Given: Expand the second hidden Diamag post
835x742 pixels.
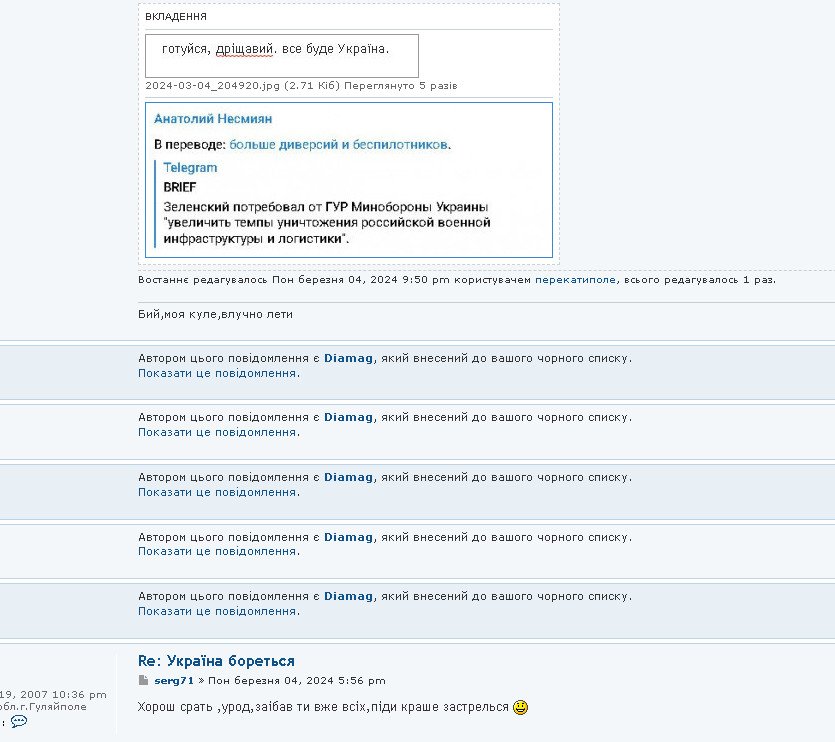Looking at the screenshot, I should point(218,433).
